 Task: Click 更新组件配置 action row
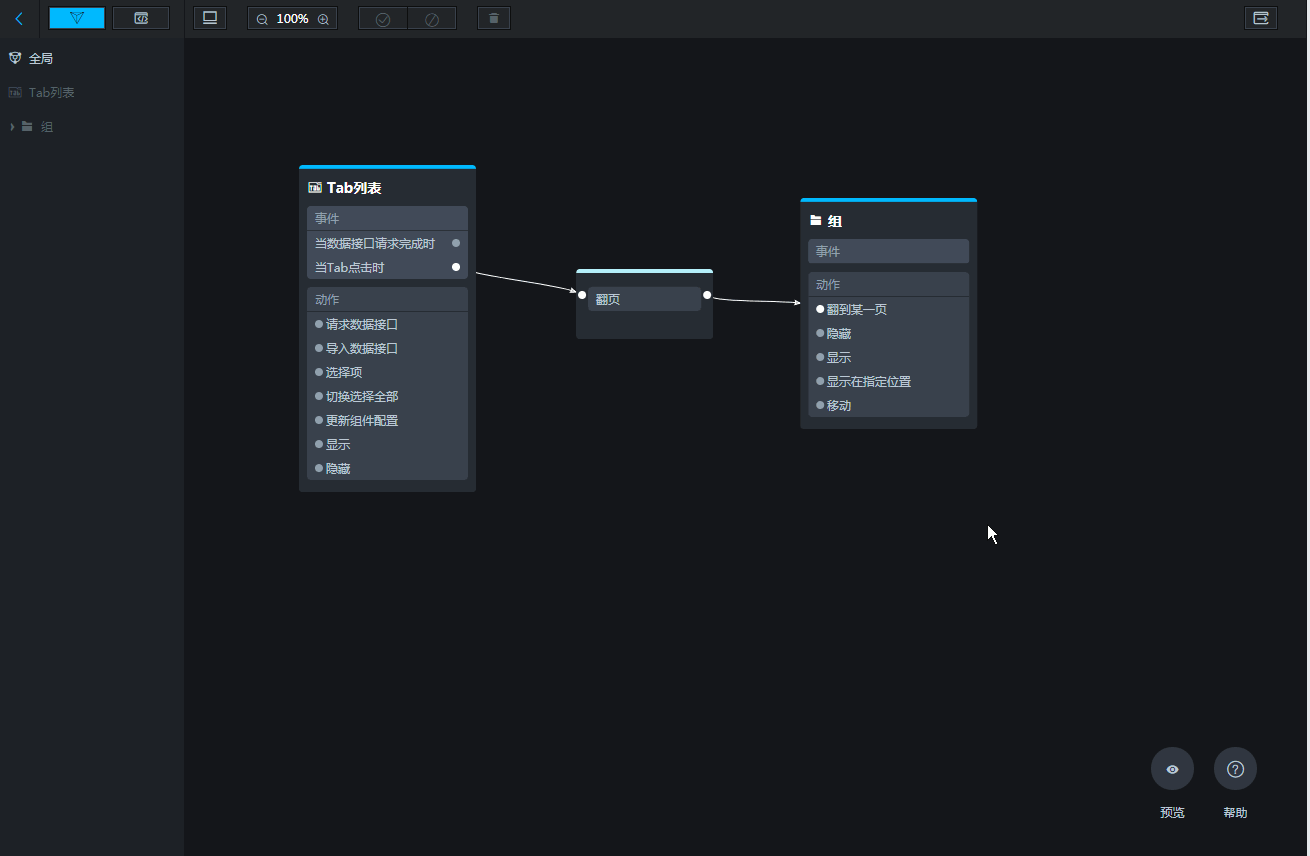click(x=387, y=420)
